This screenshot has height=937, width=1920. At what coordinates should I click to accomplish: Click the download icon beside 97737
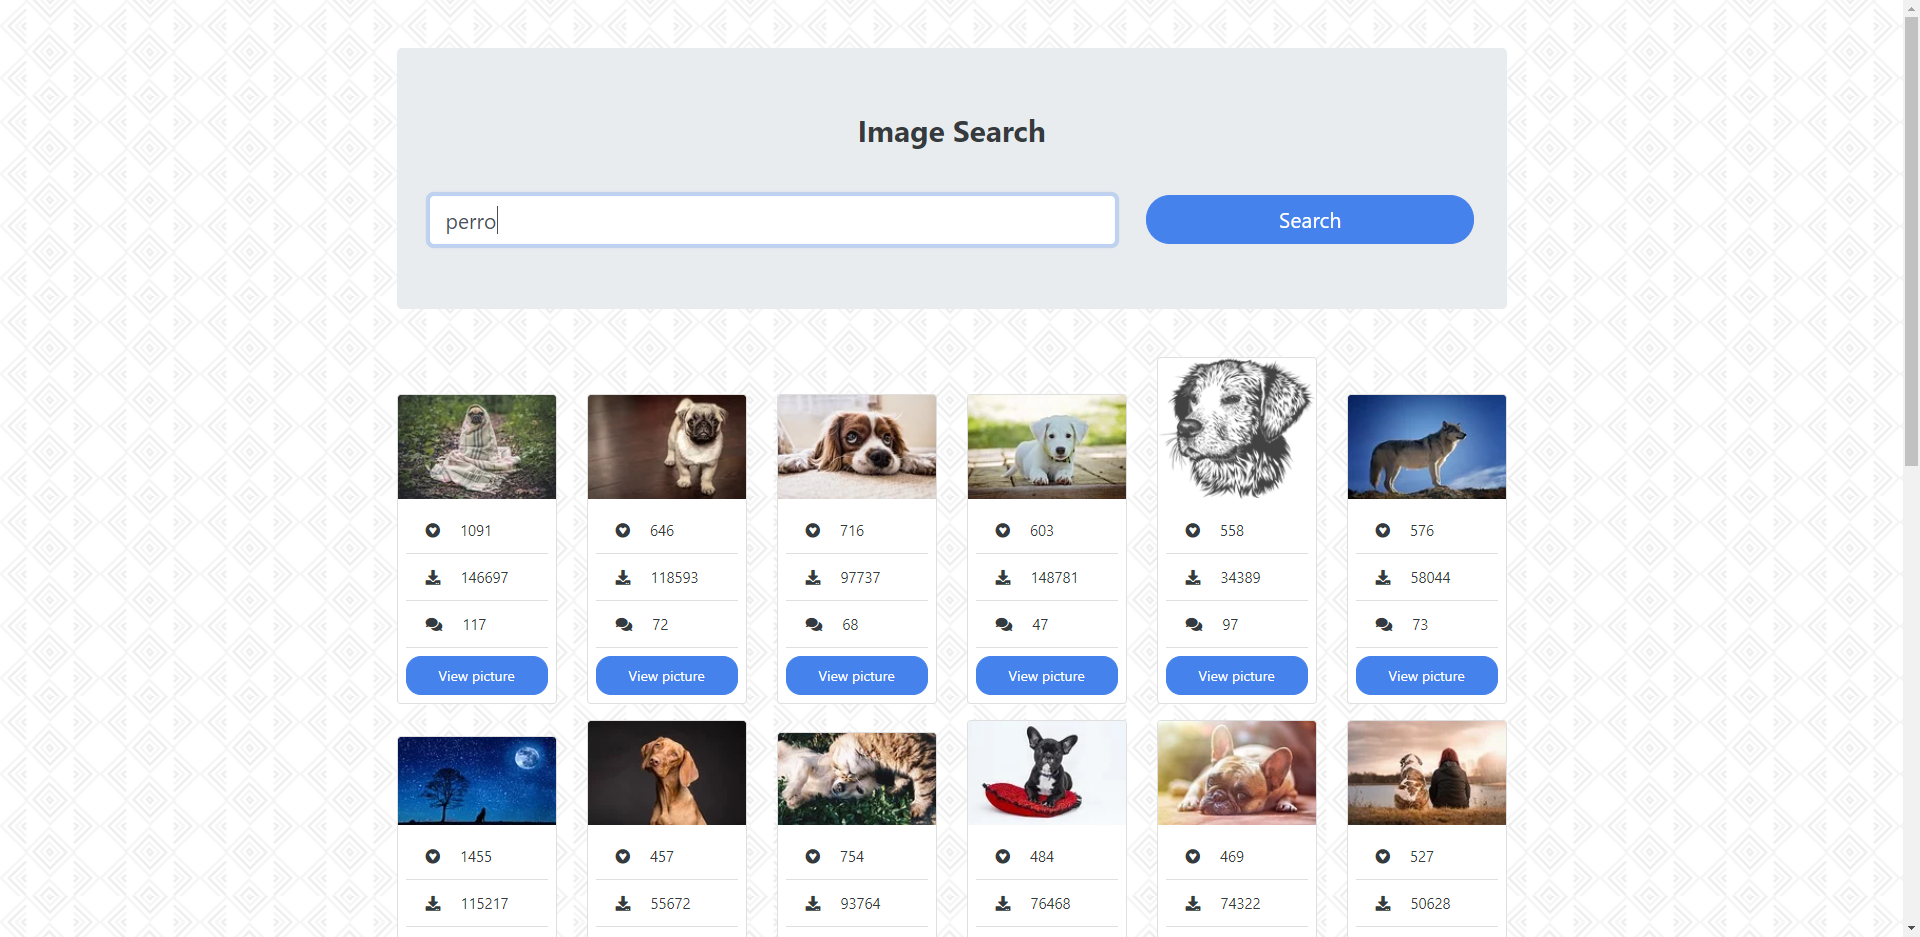pyautogui.click(x=813, y=578)
